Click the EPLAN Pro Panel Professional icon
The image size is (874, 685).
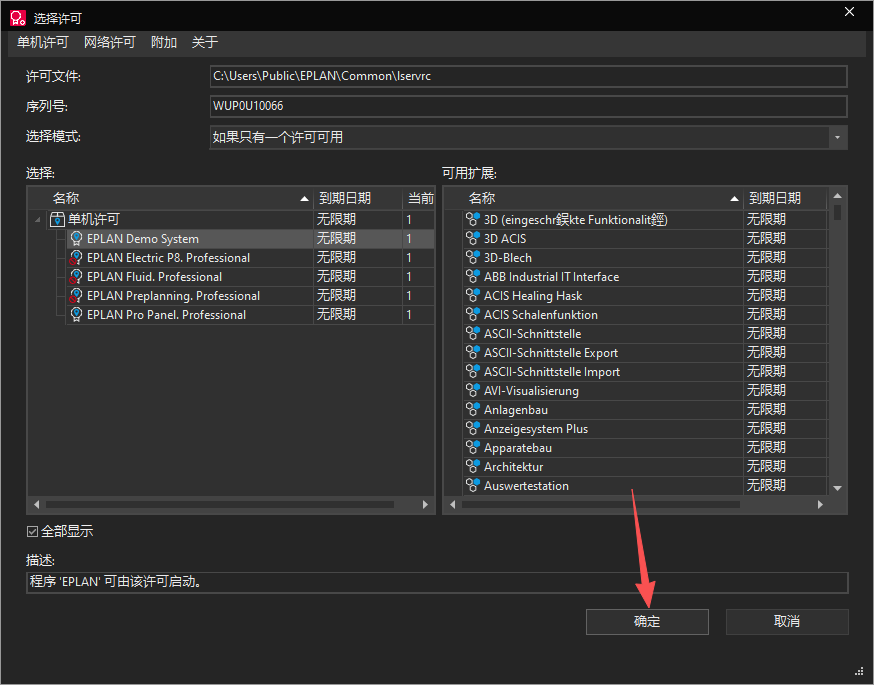pyautogui.click(x=76, y=315)
